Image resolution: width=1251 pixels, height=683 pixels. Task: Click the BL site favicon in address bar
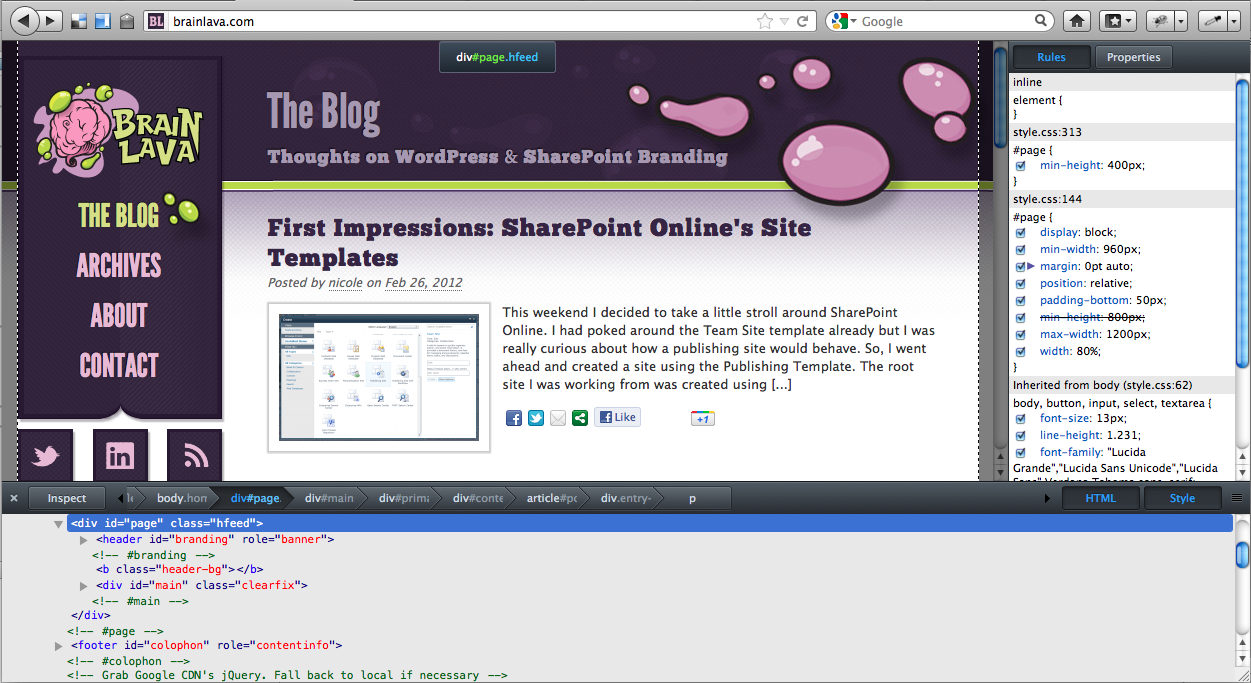156,21
